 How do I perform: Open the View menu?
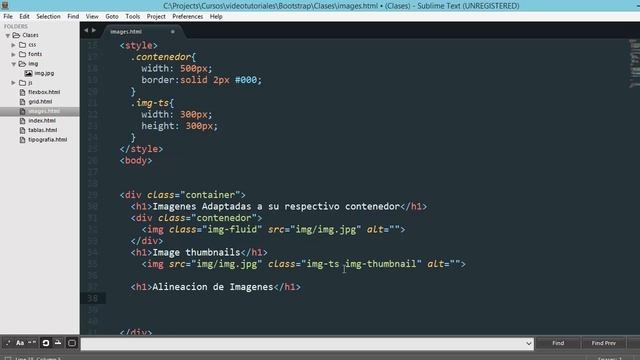[x=92, y=16]
